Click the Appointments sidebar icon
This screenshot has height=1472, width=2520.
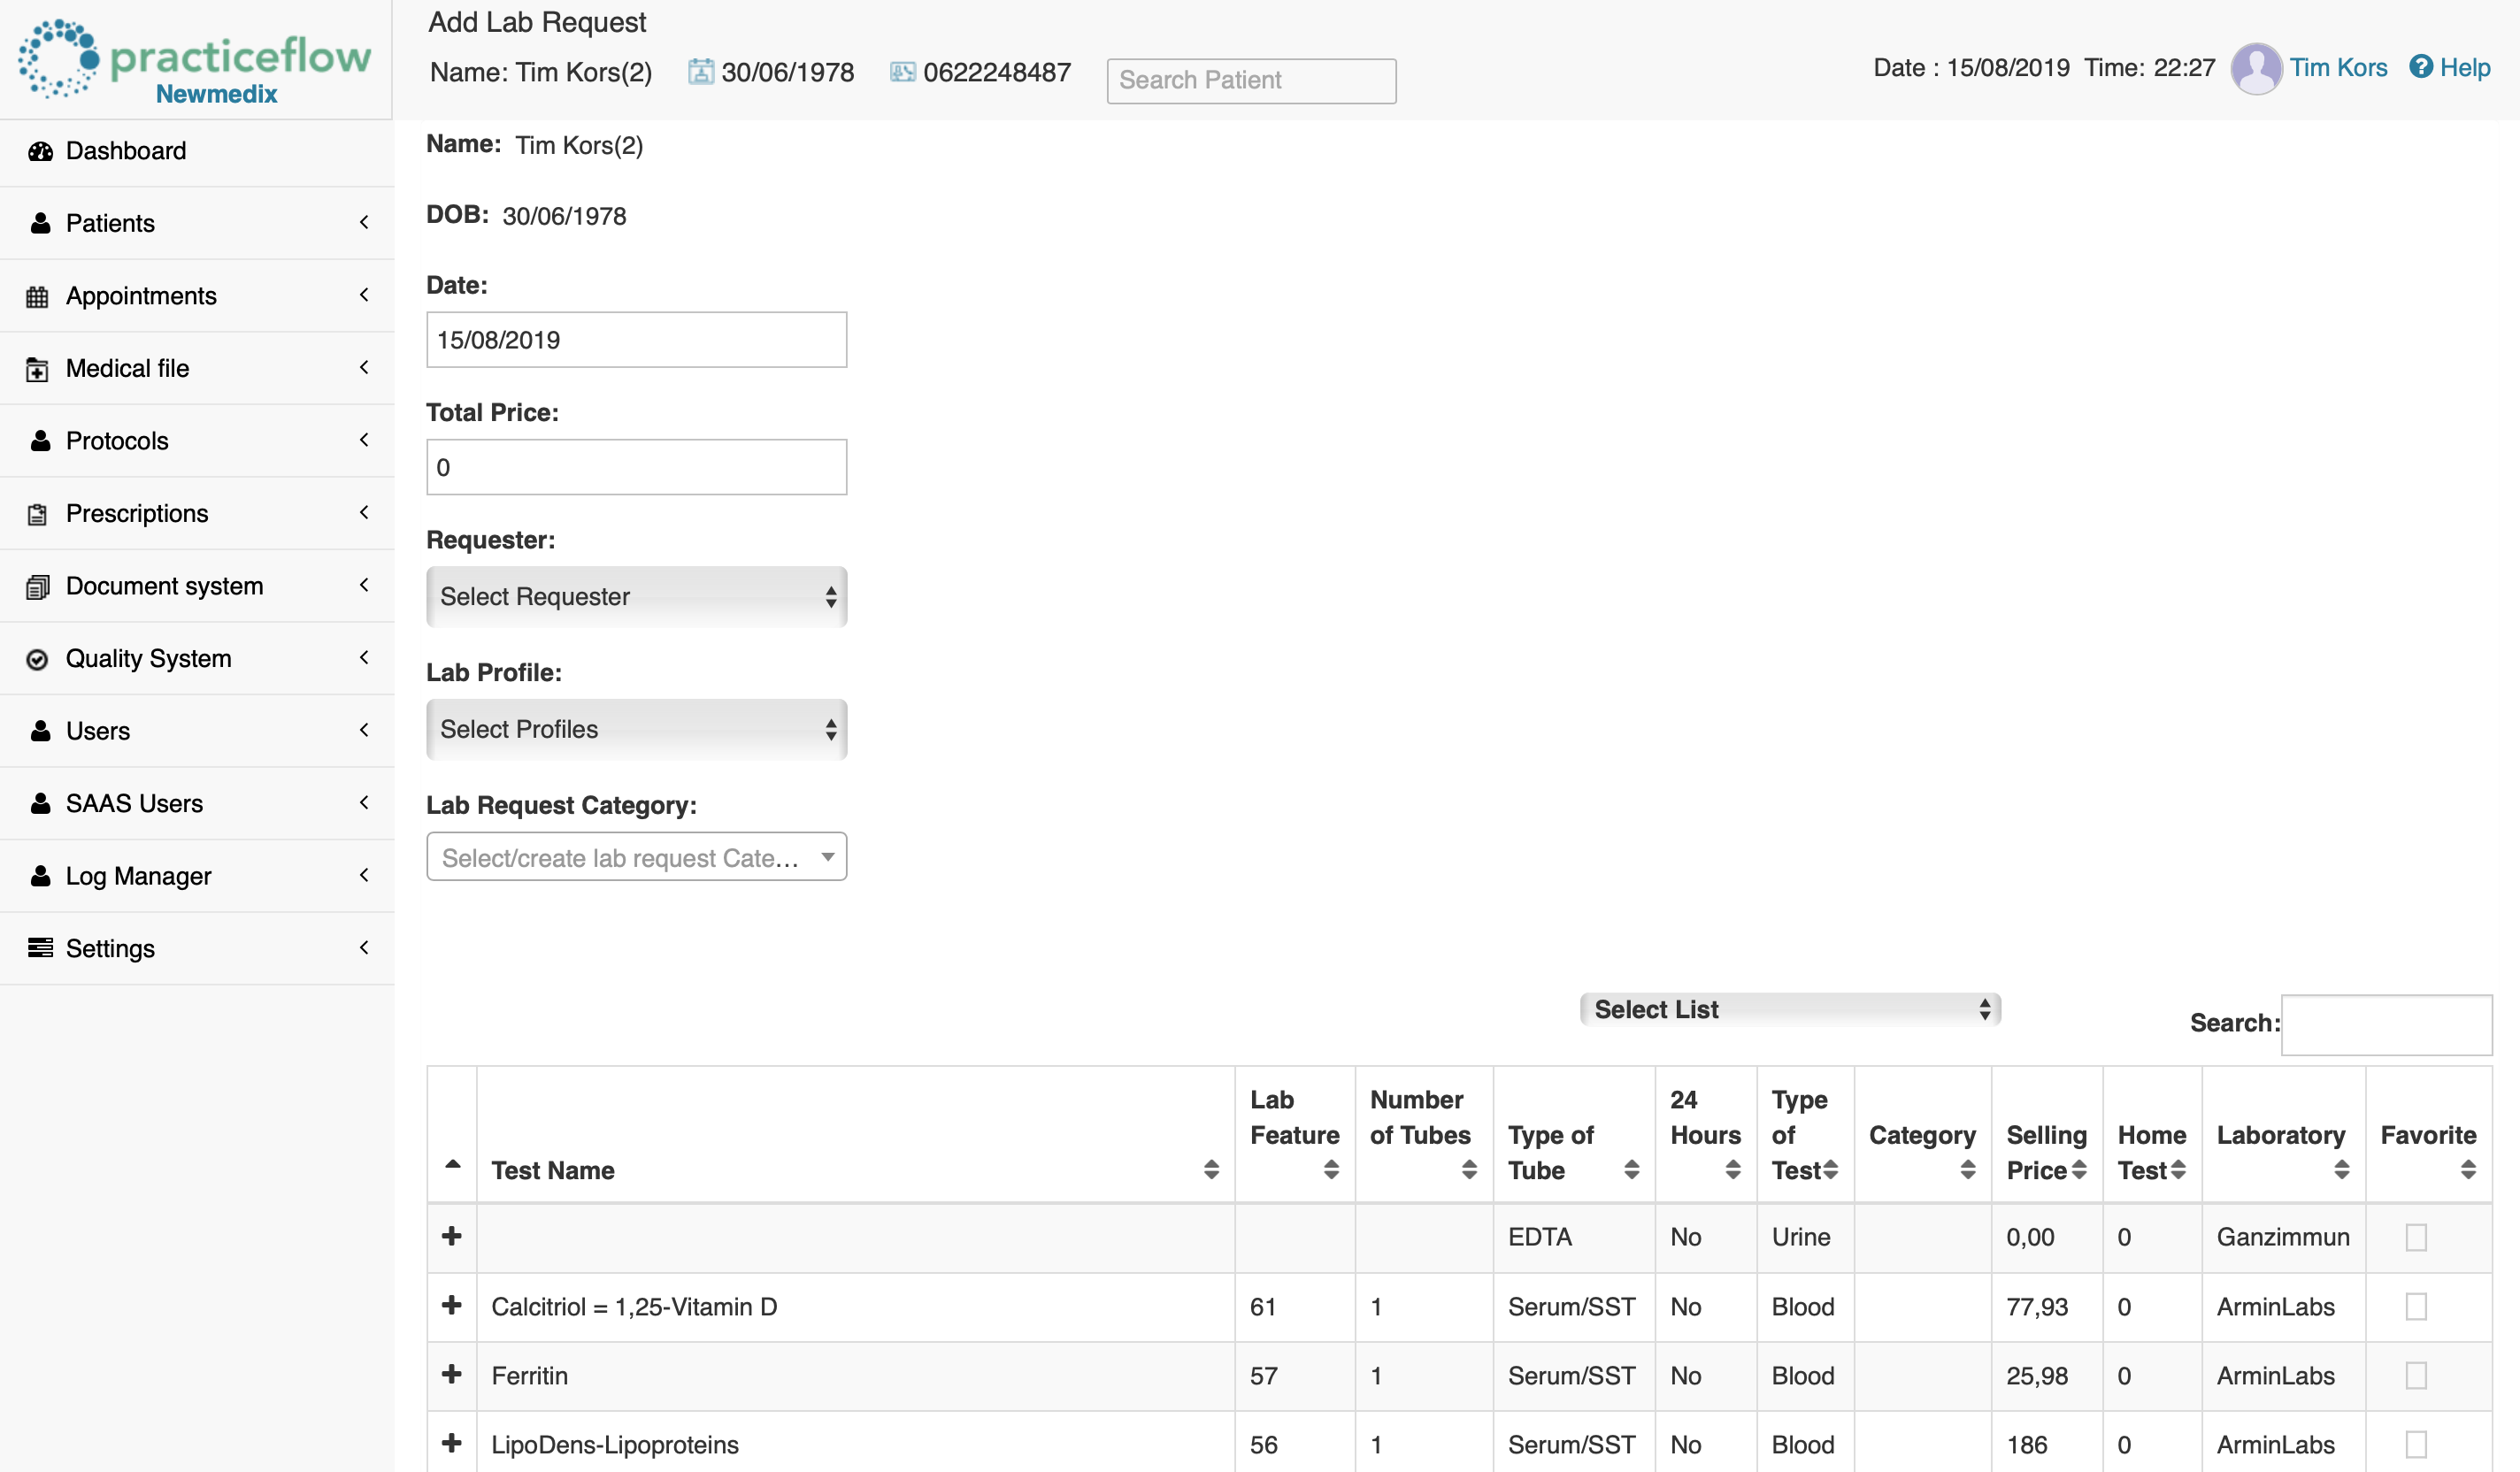37,295
